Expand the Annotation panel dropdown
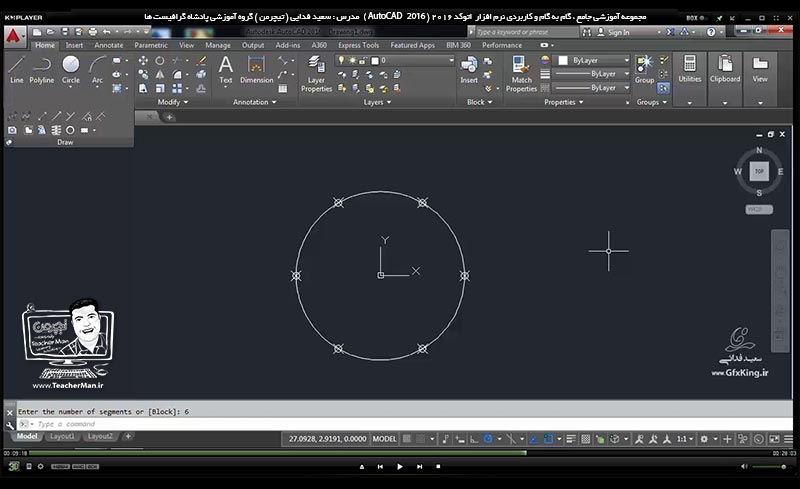 (x=255, y=102)
